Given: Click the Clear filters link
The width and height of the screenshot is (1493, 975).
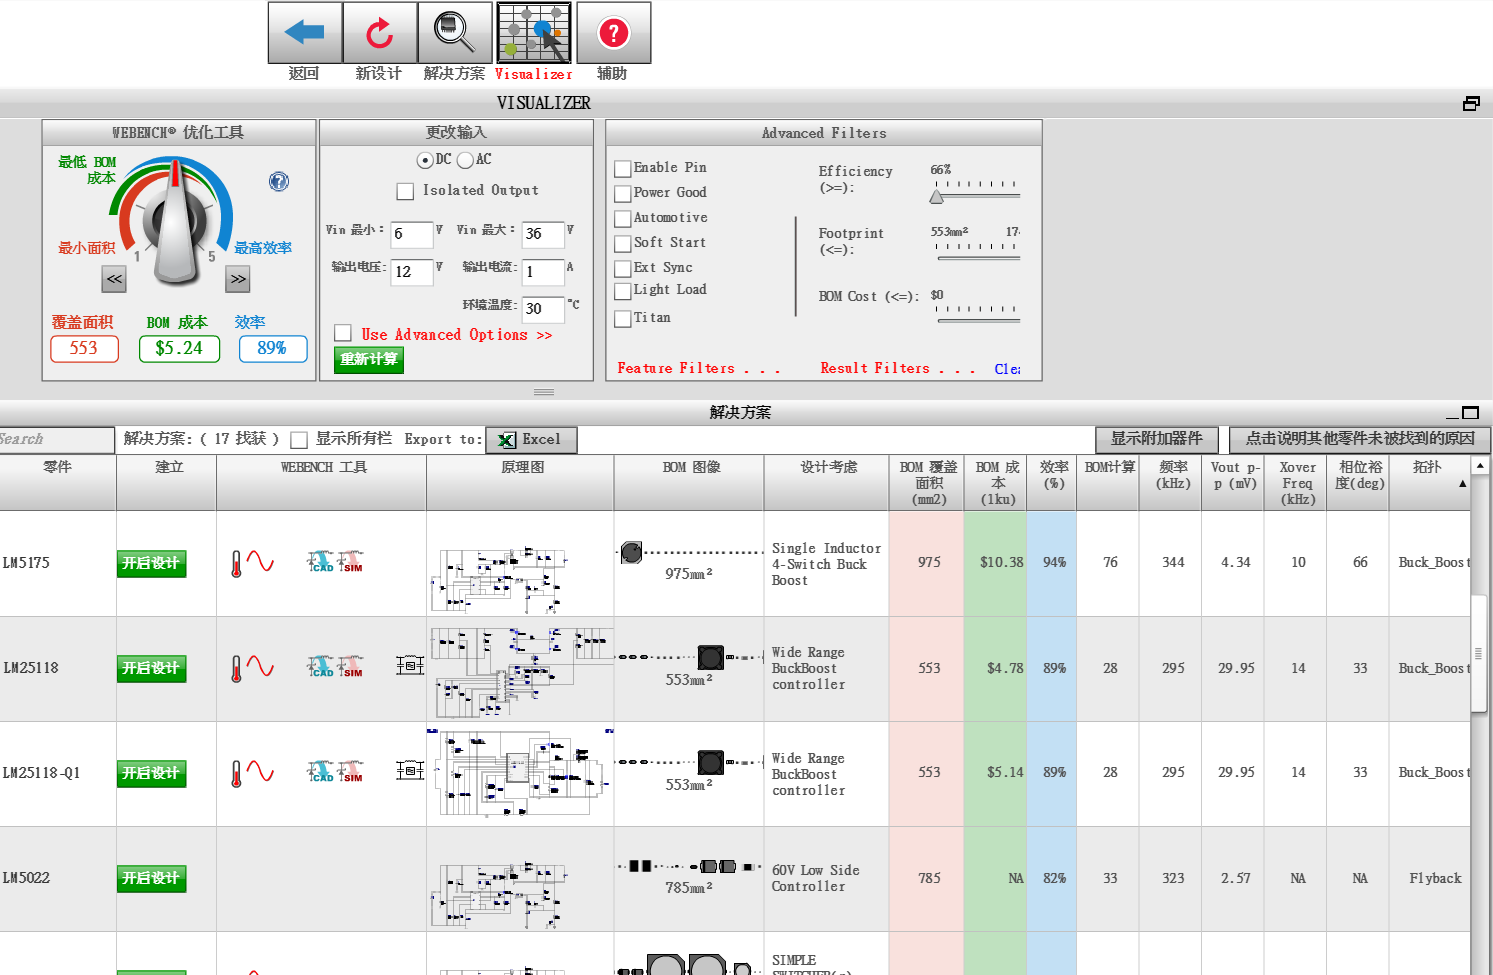Looking at the screenshot, I should pyautogui.click(x=1007, y=369).
